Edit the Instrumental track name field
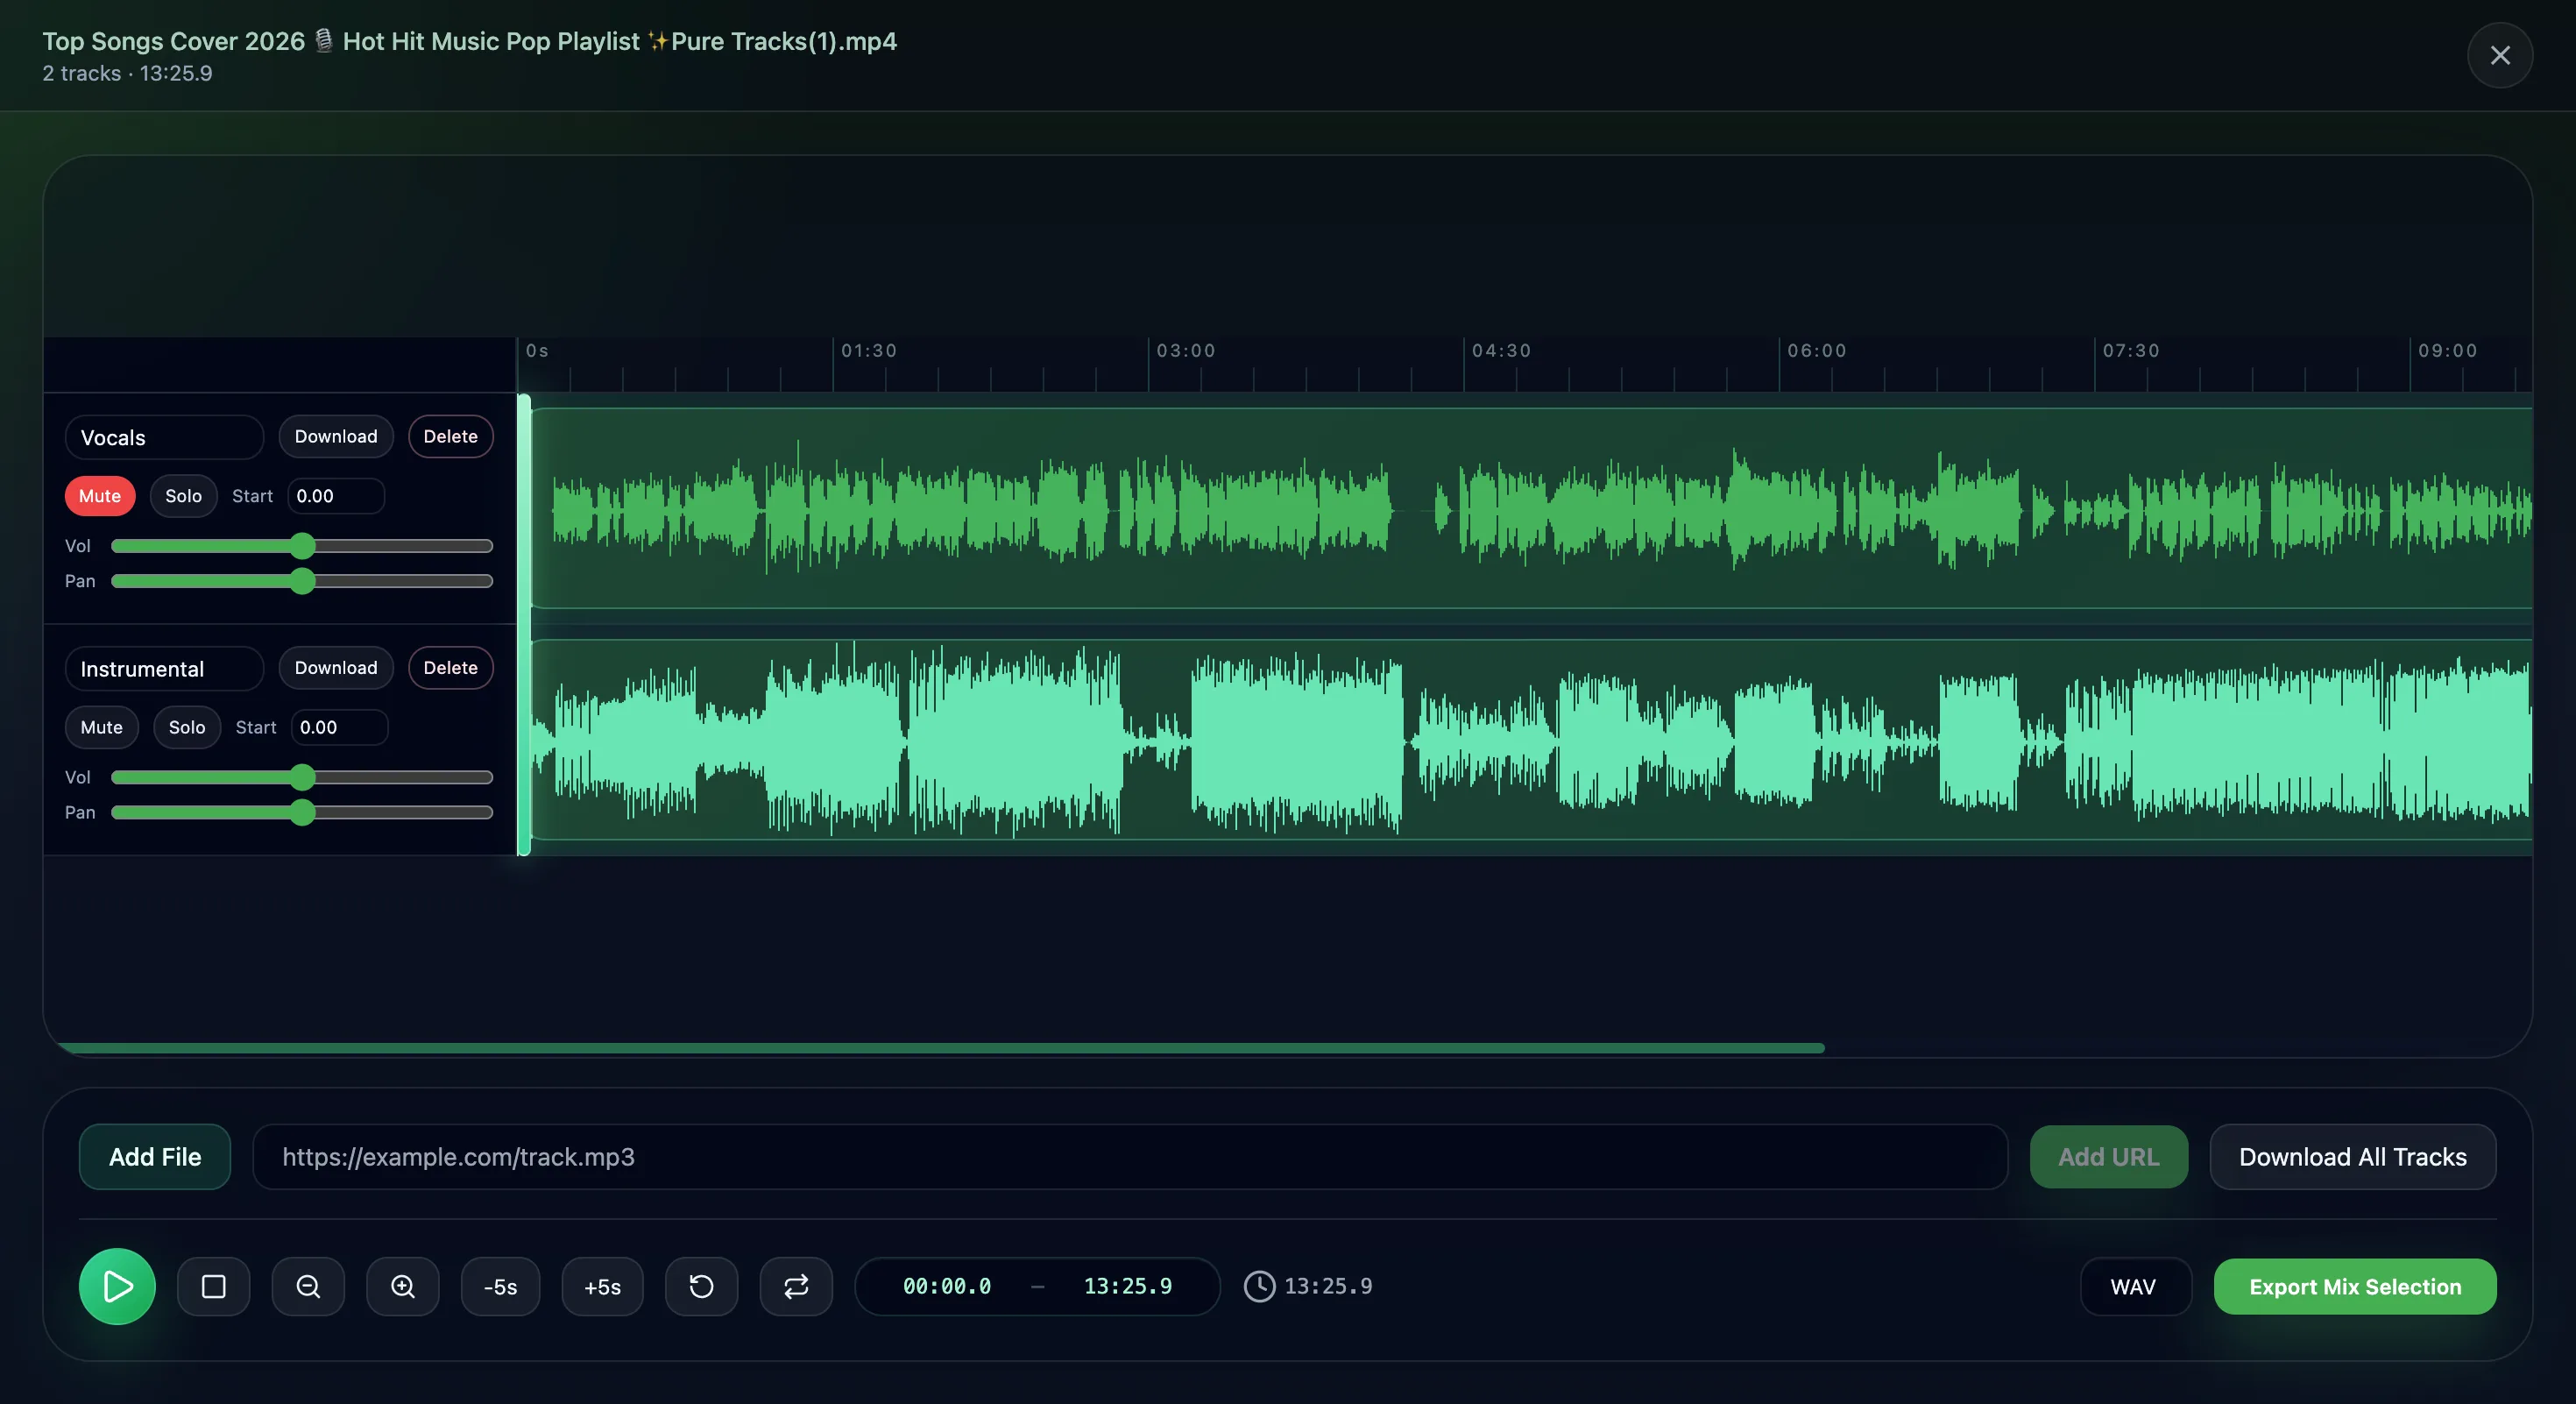Image resolution: width=2576 pixels, height=1404 pixels. [164, 669]
